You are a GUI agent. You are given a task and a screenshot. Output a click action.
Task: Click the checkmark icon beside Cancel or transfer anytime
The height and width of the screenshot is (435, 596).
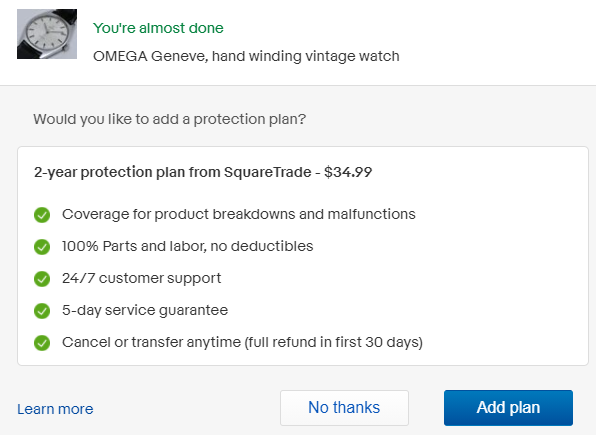[x=42, y=343]
